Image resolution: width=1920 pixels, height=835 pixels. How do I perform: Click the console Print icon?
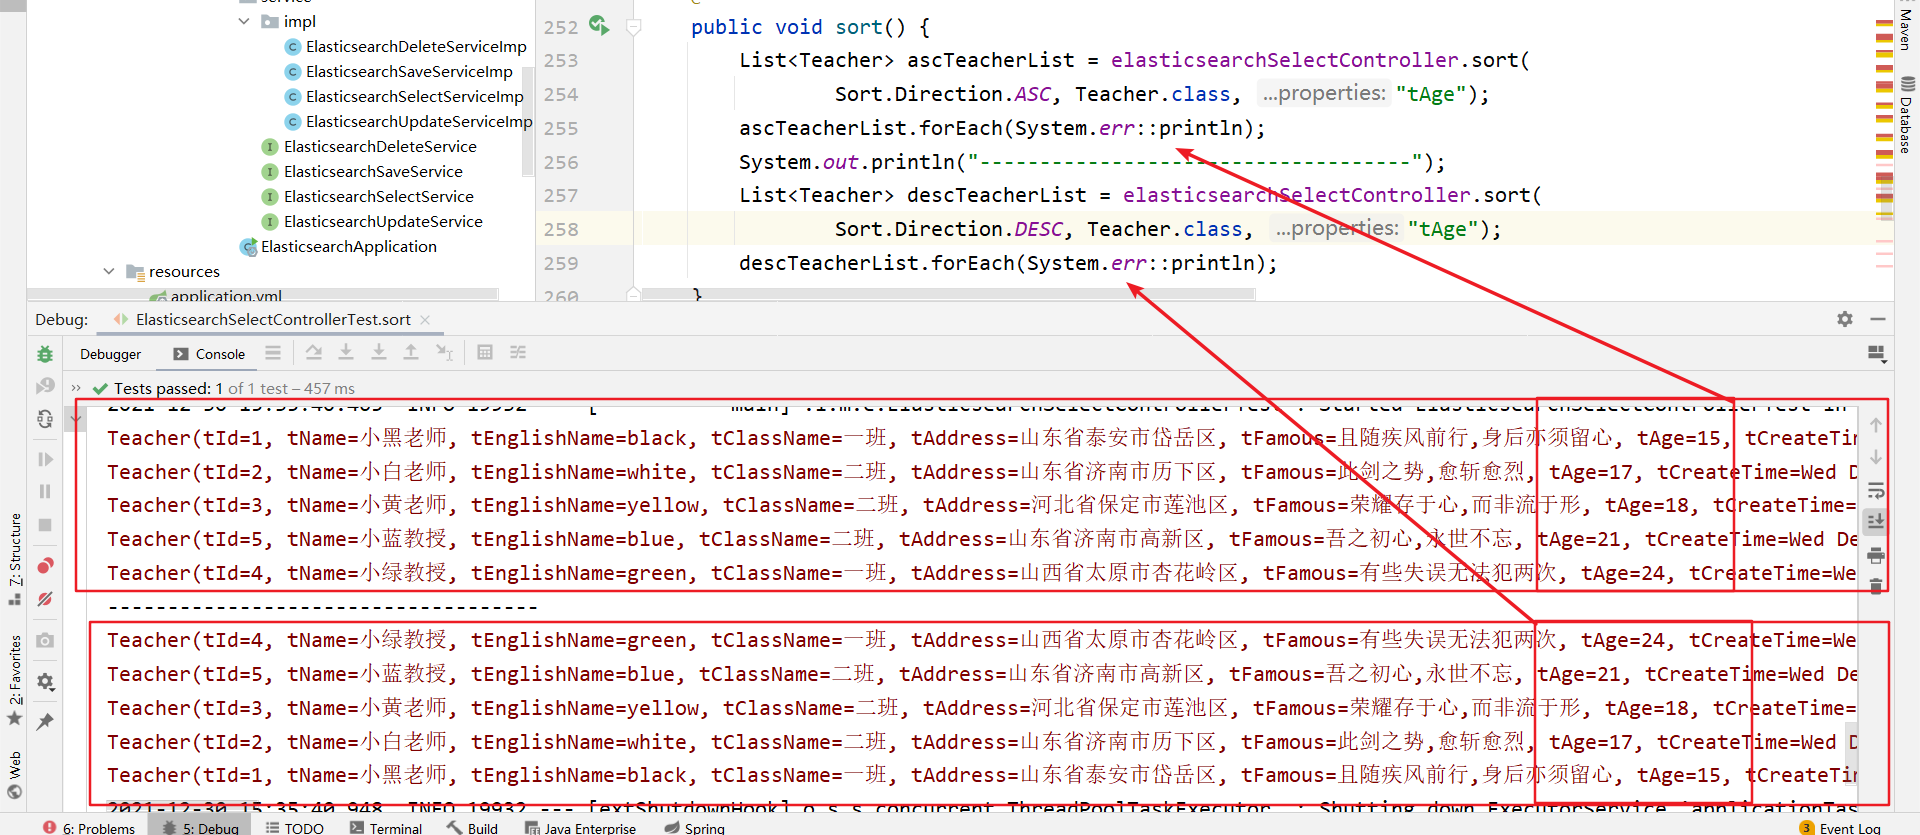[x=1876, y=555]
